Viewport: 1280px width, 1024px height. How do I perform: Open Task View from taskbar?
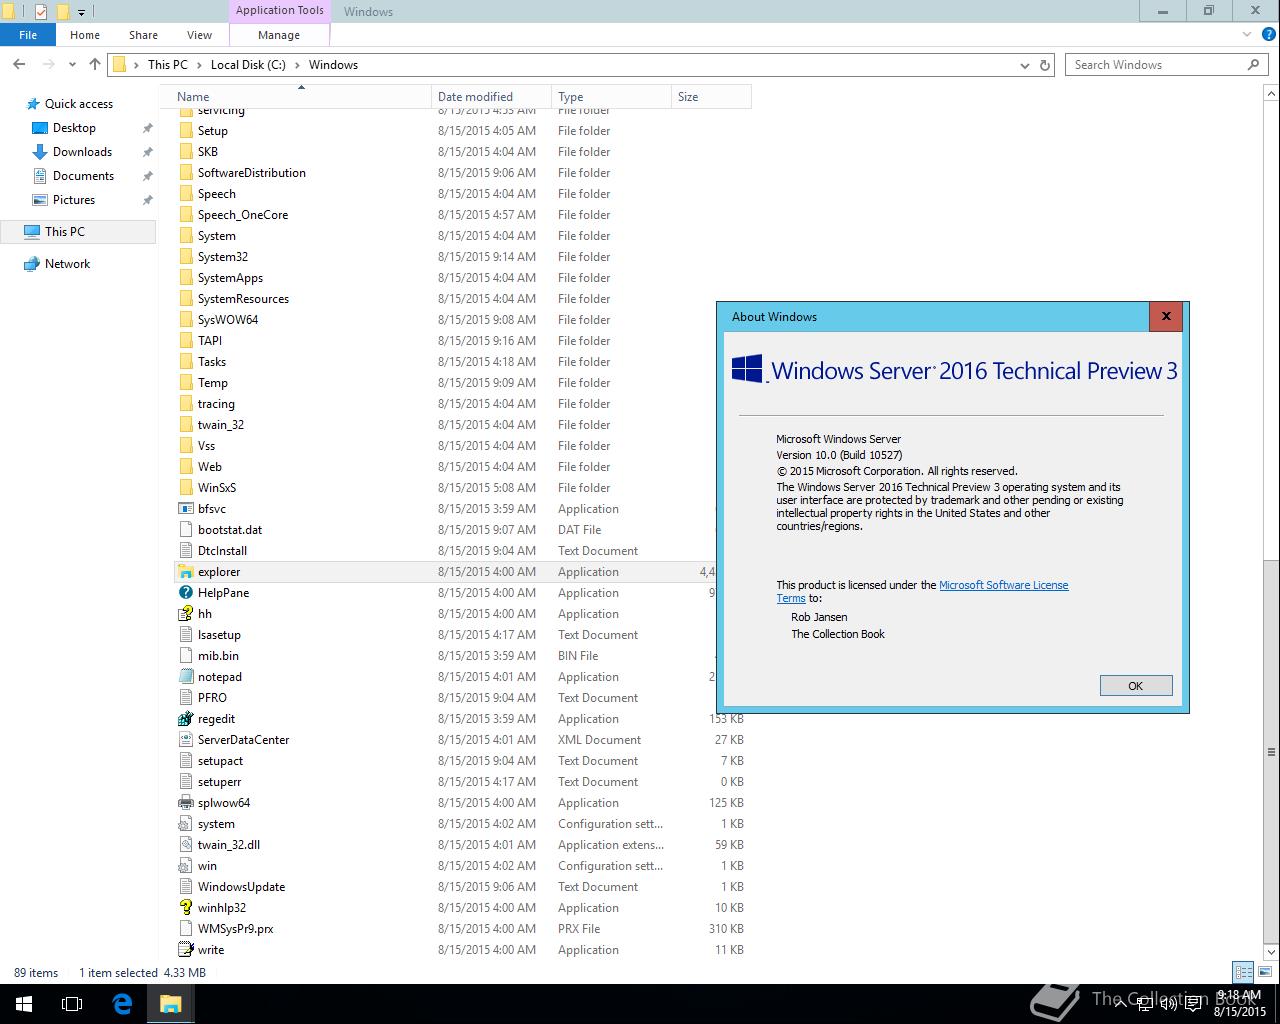(72, 1004)
